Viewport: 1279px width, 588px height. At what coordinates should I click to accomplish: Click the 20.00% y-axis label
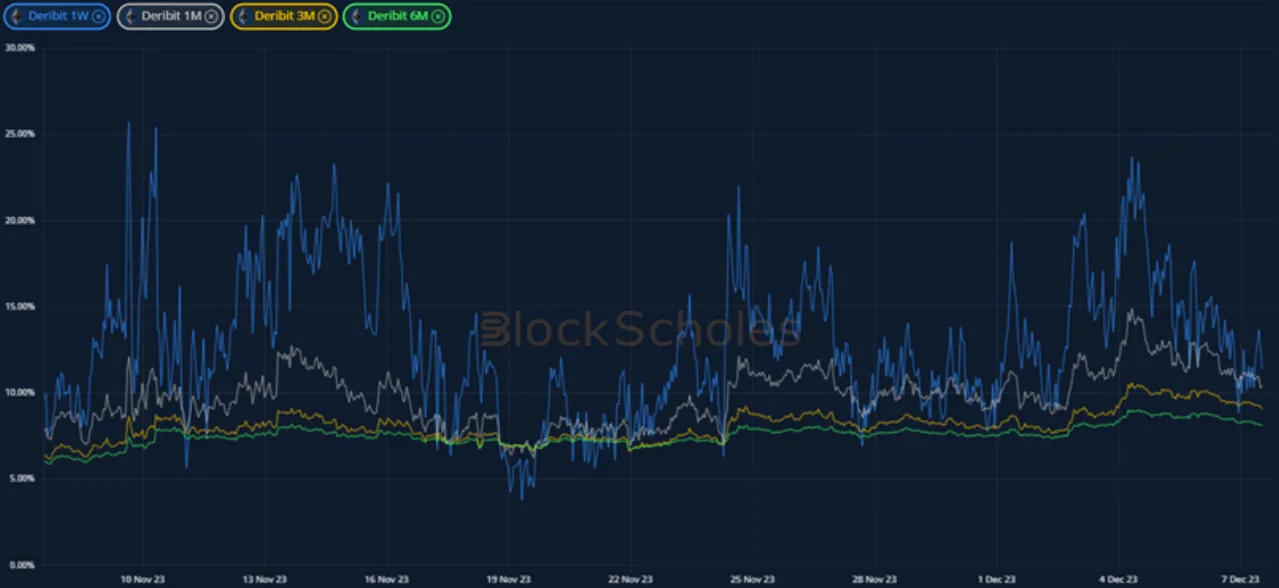(x=21, y=220)
